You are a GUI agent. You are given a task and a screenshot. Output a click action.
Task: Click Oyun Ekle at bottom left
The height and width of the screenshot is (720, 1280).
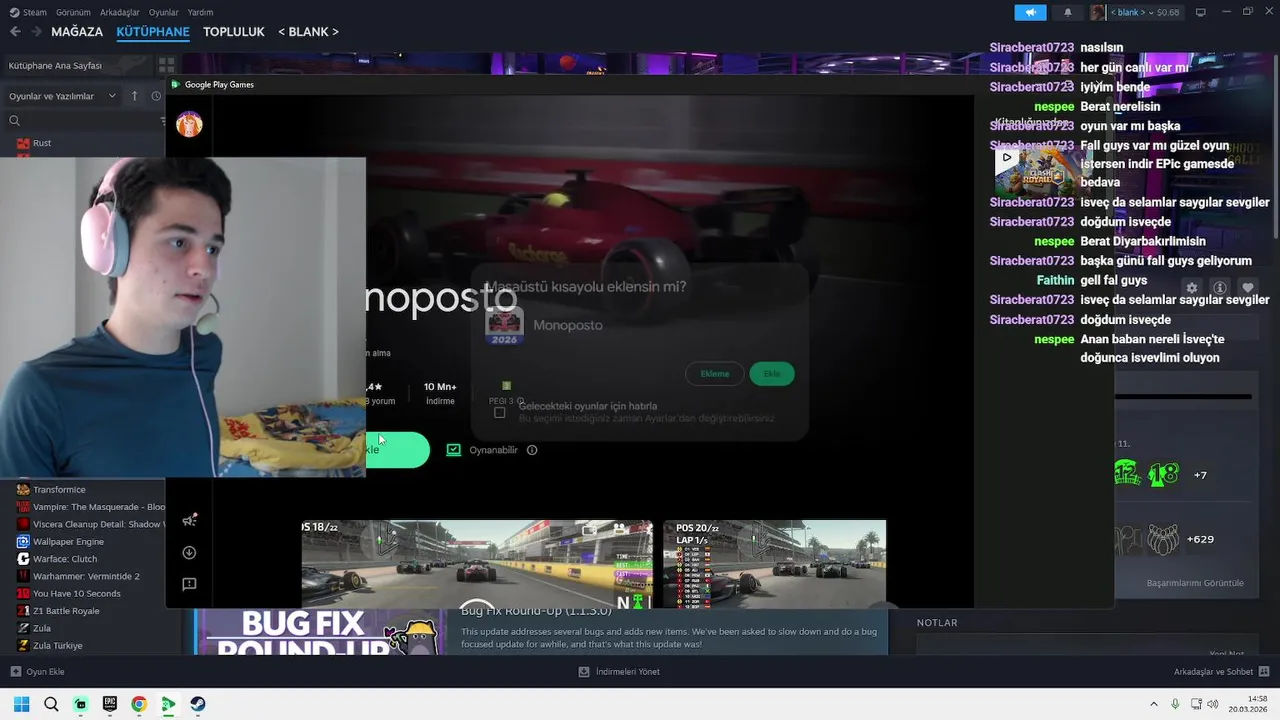(x=37, y=671)
